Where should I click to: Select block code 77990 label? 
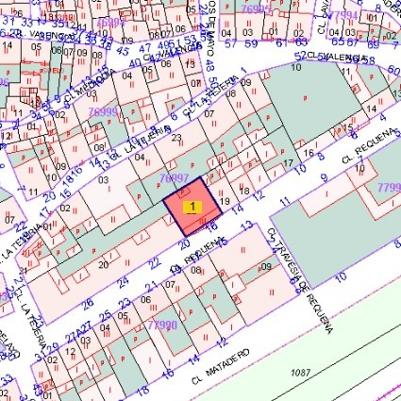pyautogui.click(x=163, y=325)
